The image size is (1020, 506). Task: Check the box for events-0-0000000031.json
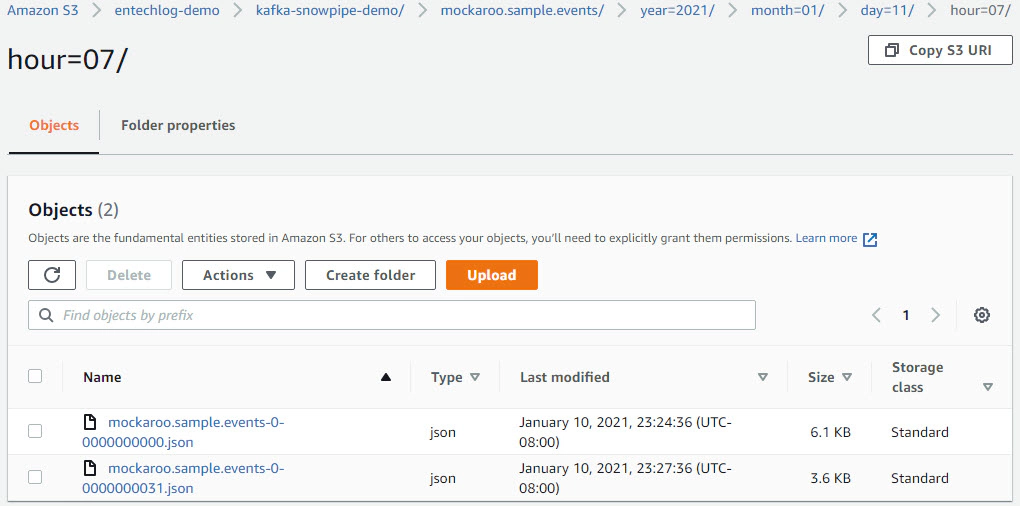tap(35, 477)
